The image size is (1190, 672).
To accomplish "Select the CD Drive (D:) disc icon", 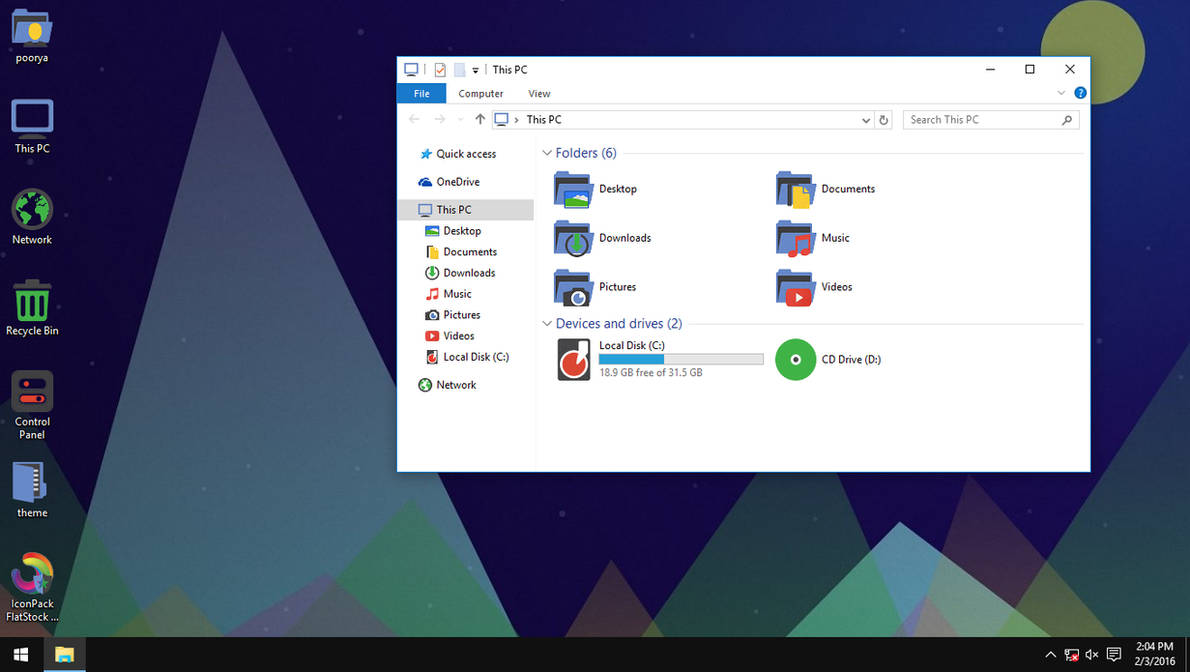I will [x=795, y=360].
